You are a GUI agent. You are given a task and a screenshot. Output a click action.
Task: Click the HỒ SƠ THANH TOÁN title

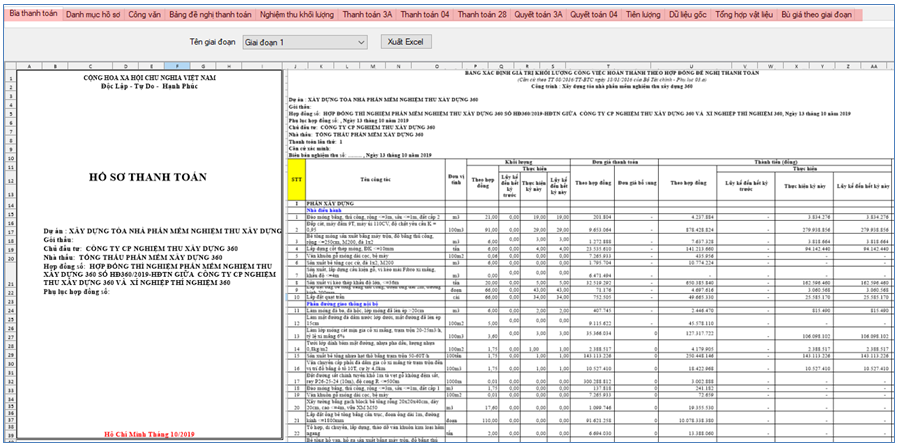click(150, 177)
